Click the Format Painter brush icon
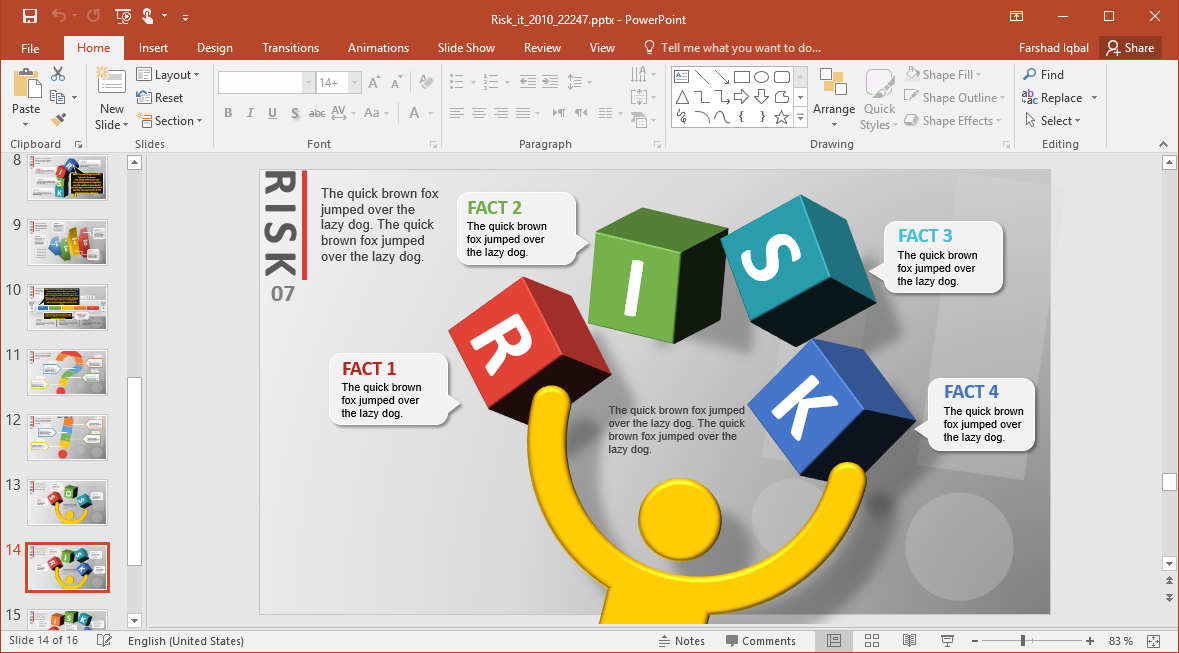 click(58, 120)
